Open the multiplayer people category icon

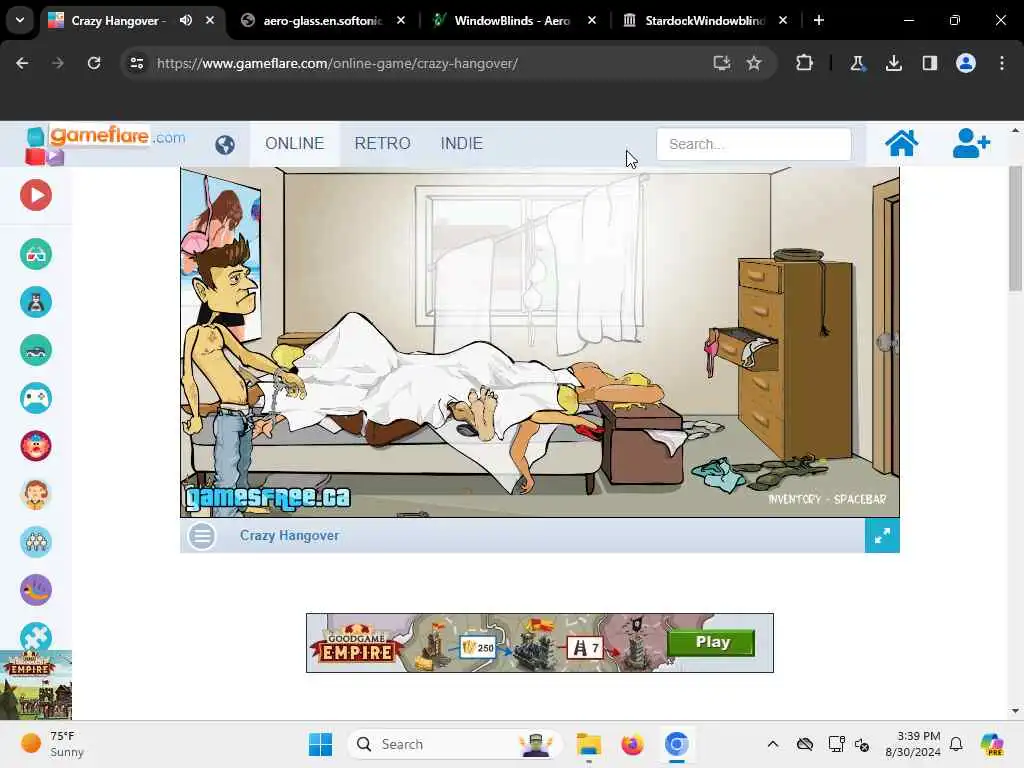tap(36, 542)
